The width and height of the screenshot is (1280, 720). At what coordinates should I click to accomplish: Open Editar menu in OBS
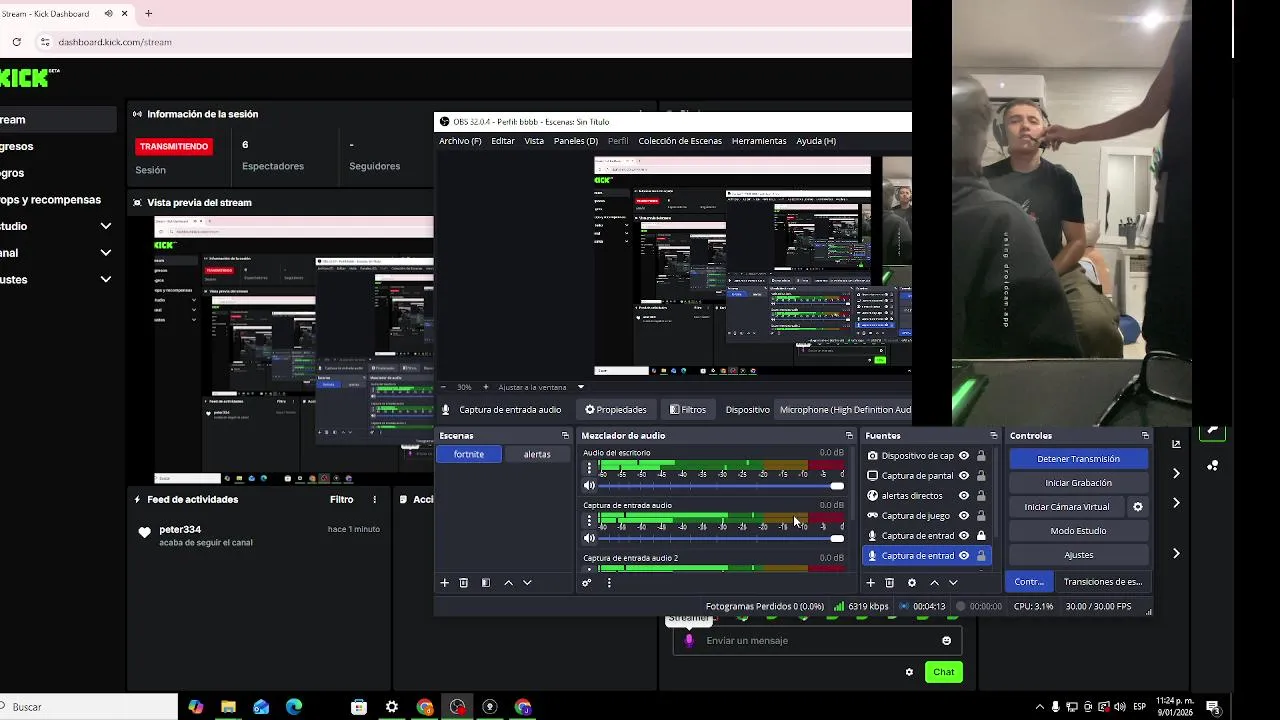[x=503, y=141]
